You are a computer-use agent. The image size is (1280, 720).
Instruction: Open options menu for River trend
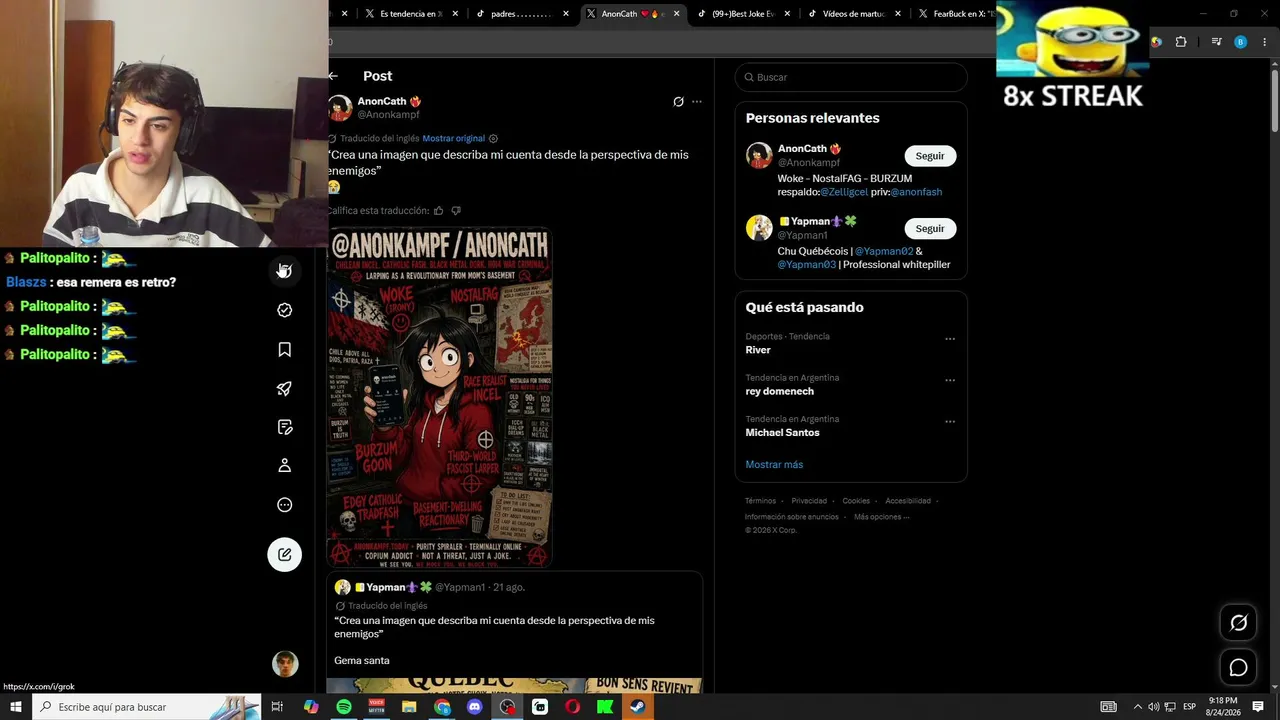[x=950, y=339]
